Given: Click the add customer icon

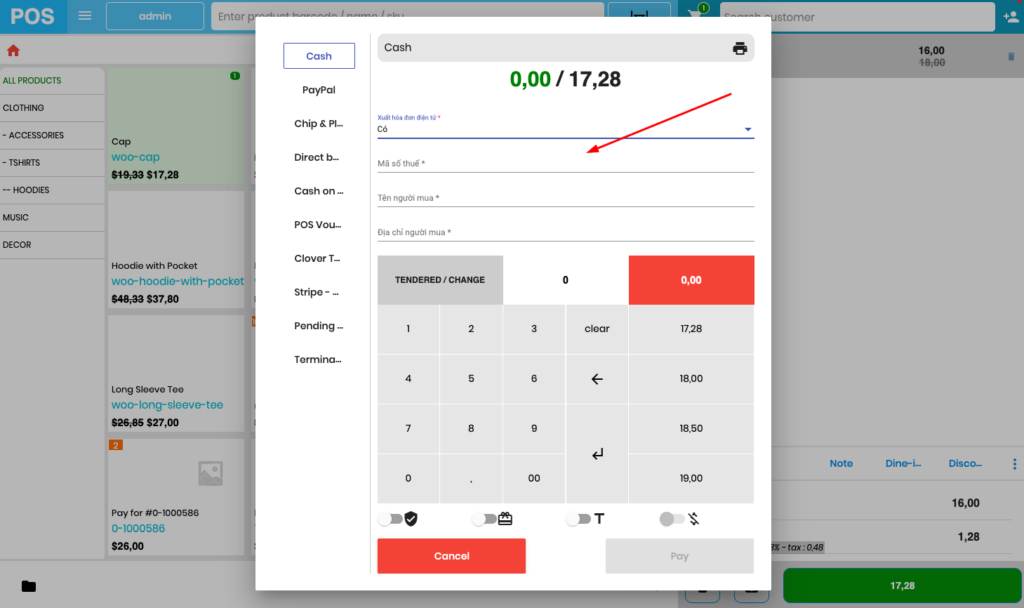Looking at the screenshot, I should [1010, 17].
